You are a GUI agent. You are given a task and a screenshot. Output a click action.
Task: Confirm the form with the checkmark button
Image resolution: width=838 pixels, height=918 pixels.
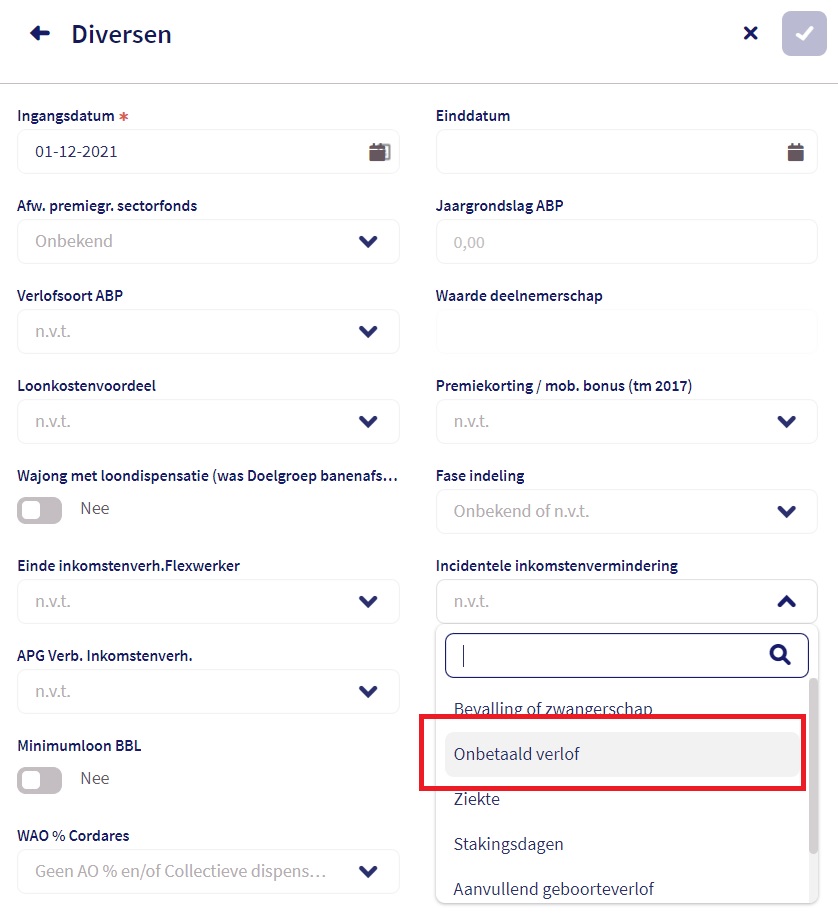804,34
